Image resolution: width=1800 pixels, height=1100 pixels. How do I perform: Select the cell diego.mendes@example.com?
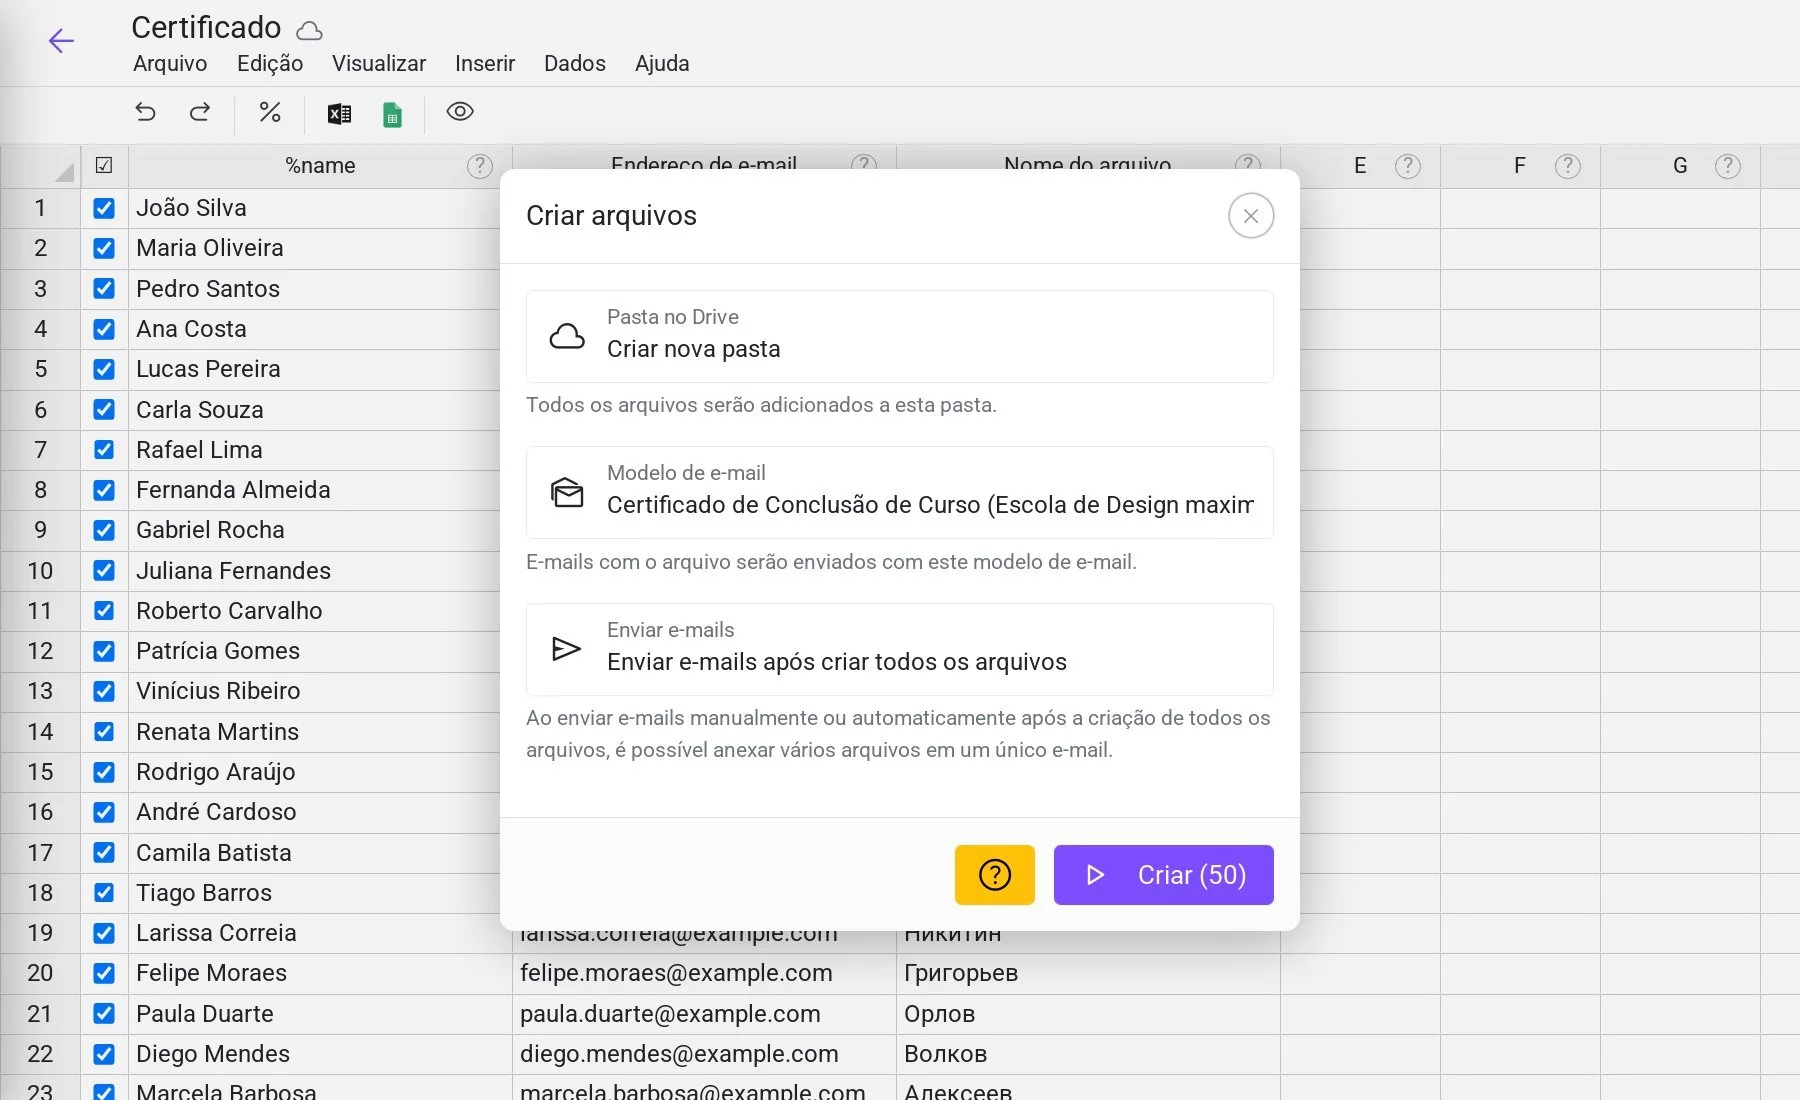[x=704, y=1054]
